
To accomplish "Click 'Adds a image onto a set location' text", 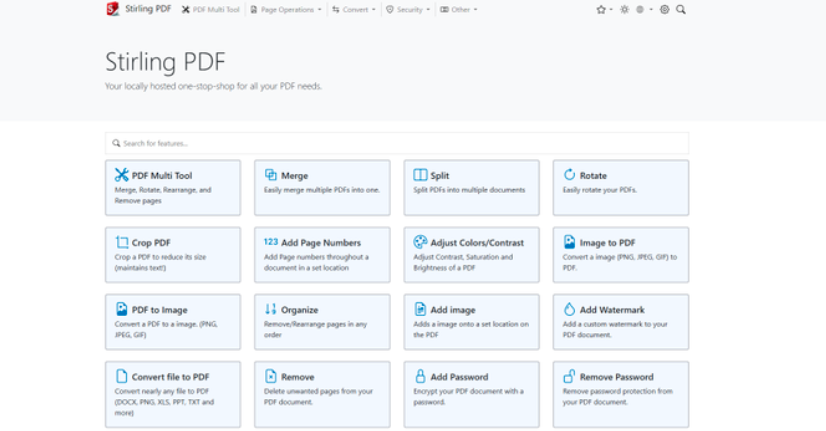I will tap(471, 329).
